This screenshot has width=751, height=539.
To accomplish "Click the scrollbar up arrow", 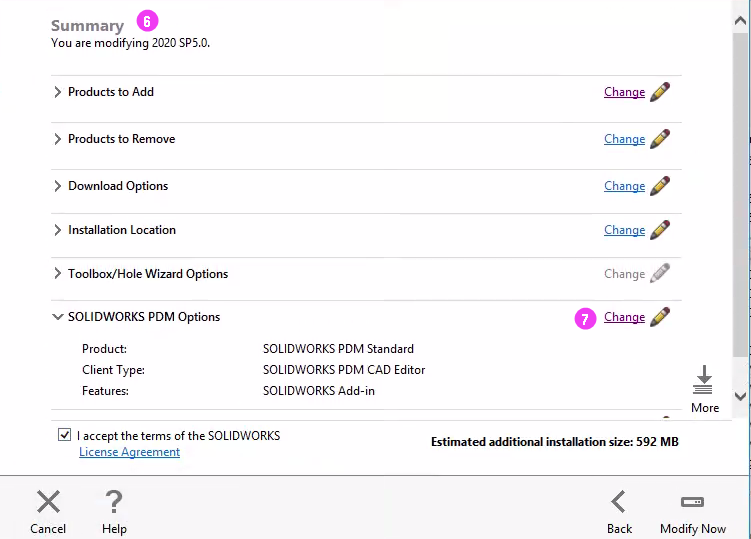I will (740, 21).
